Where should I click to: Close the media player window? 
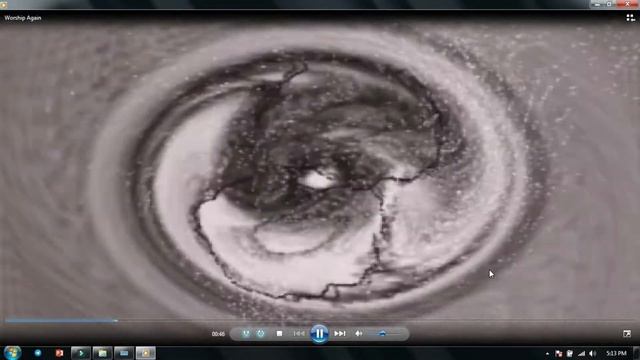[x=627, y=4]
